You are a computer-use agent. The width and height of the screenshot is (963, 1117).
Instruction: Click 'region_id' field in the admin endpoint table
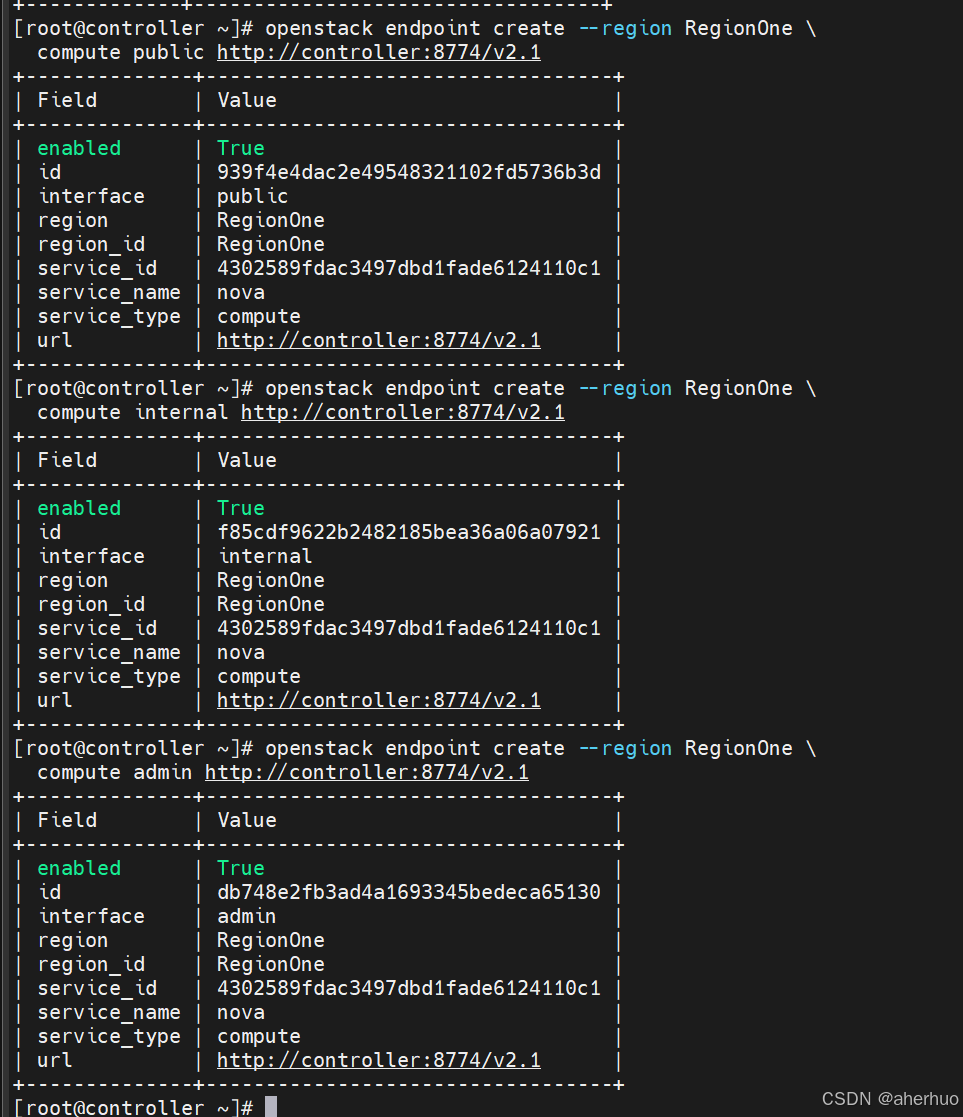pyautogui.click(x=91, y=965)
